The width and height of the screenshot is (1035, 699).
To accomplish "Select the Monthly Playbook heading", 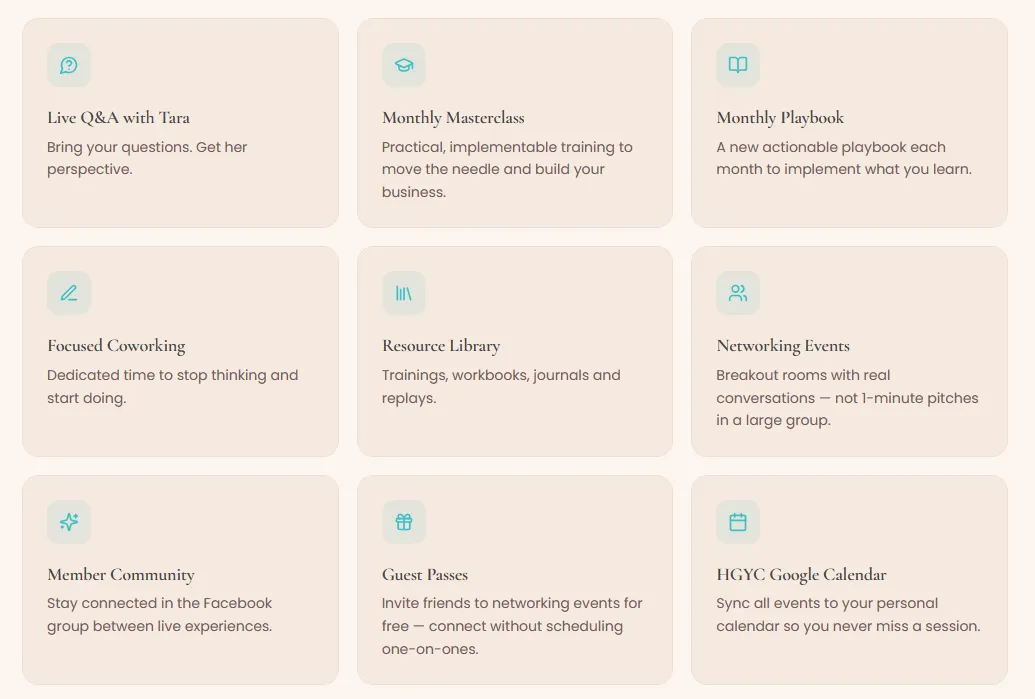I will coord(780,118).
